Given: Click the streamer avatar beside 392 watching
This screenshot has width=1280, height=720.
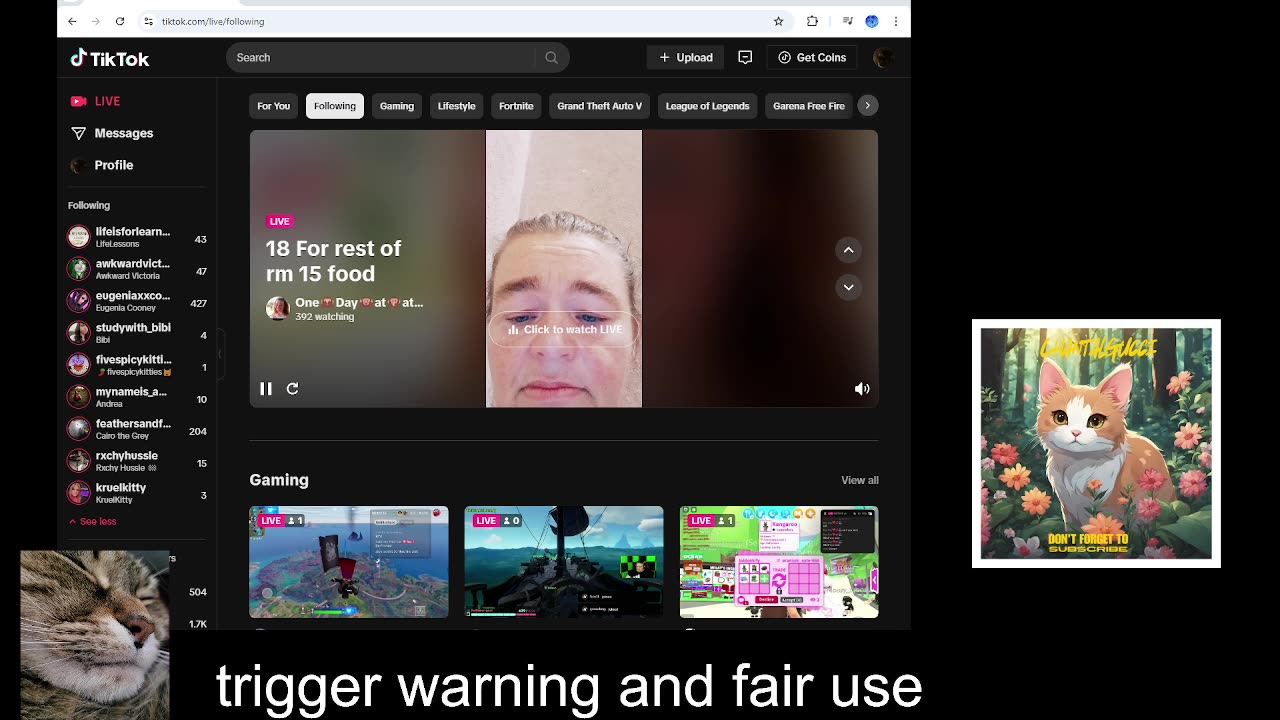Looking at the screenshot, I should coord(277,308).
